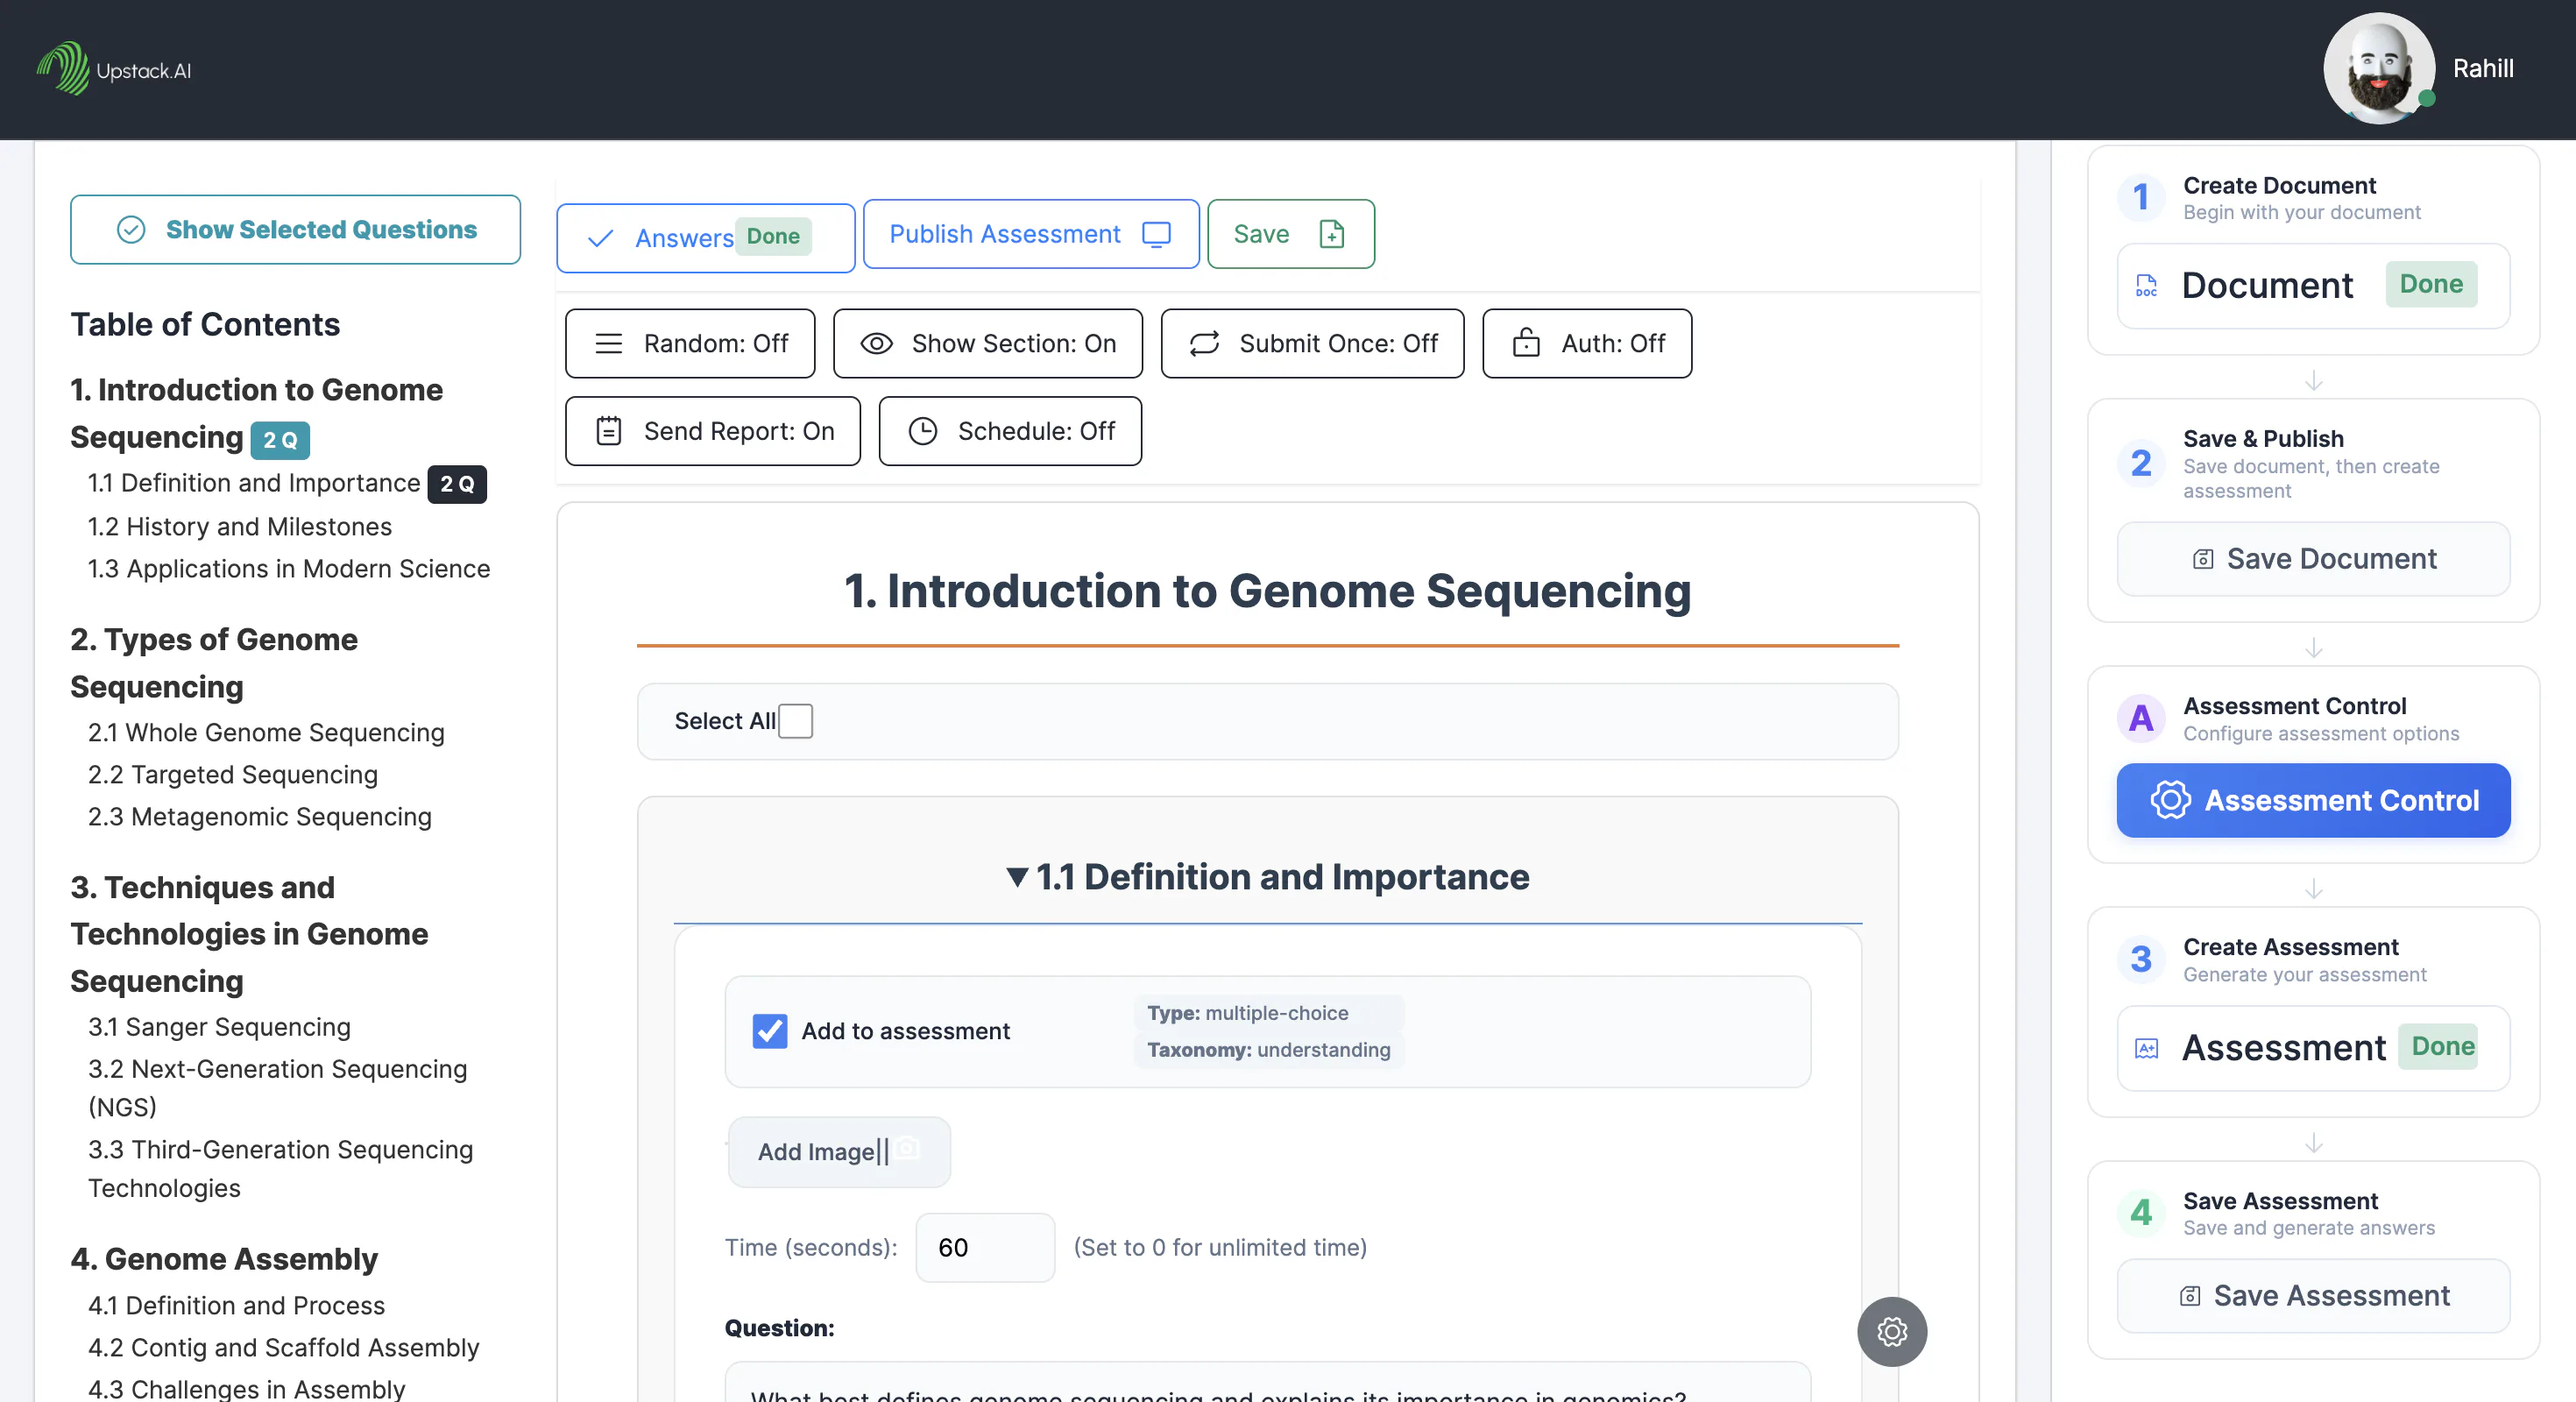Go to 1.2 History and Milestones
This screenshot has width=2576, height=1402.
(240, 526)
